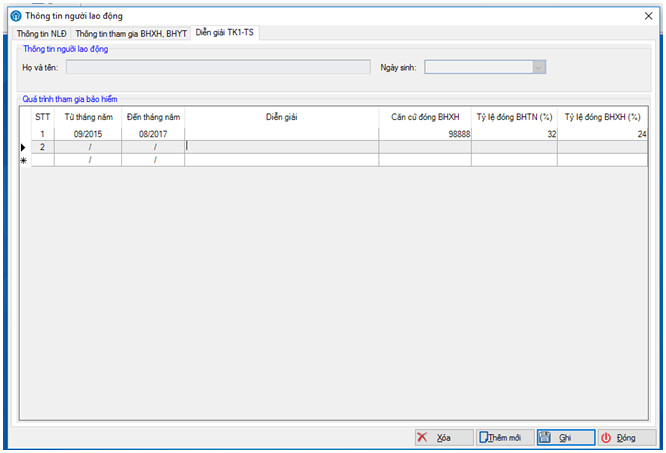Click the Đóng button

pos(627,437)
